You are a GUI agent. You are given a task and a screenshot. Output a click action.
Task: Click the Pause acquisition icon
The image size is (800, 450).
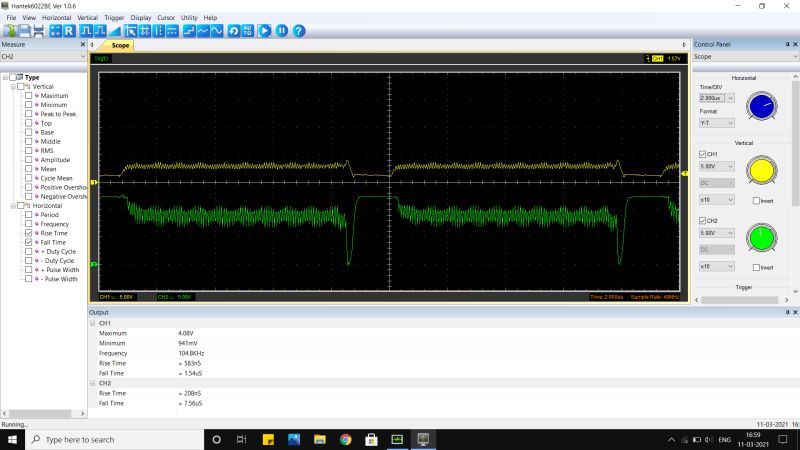[282, 31]
